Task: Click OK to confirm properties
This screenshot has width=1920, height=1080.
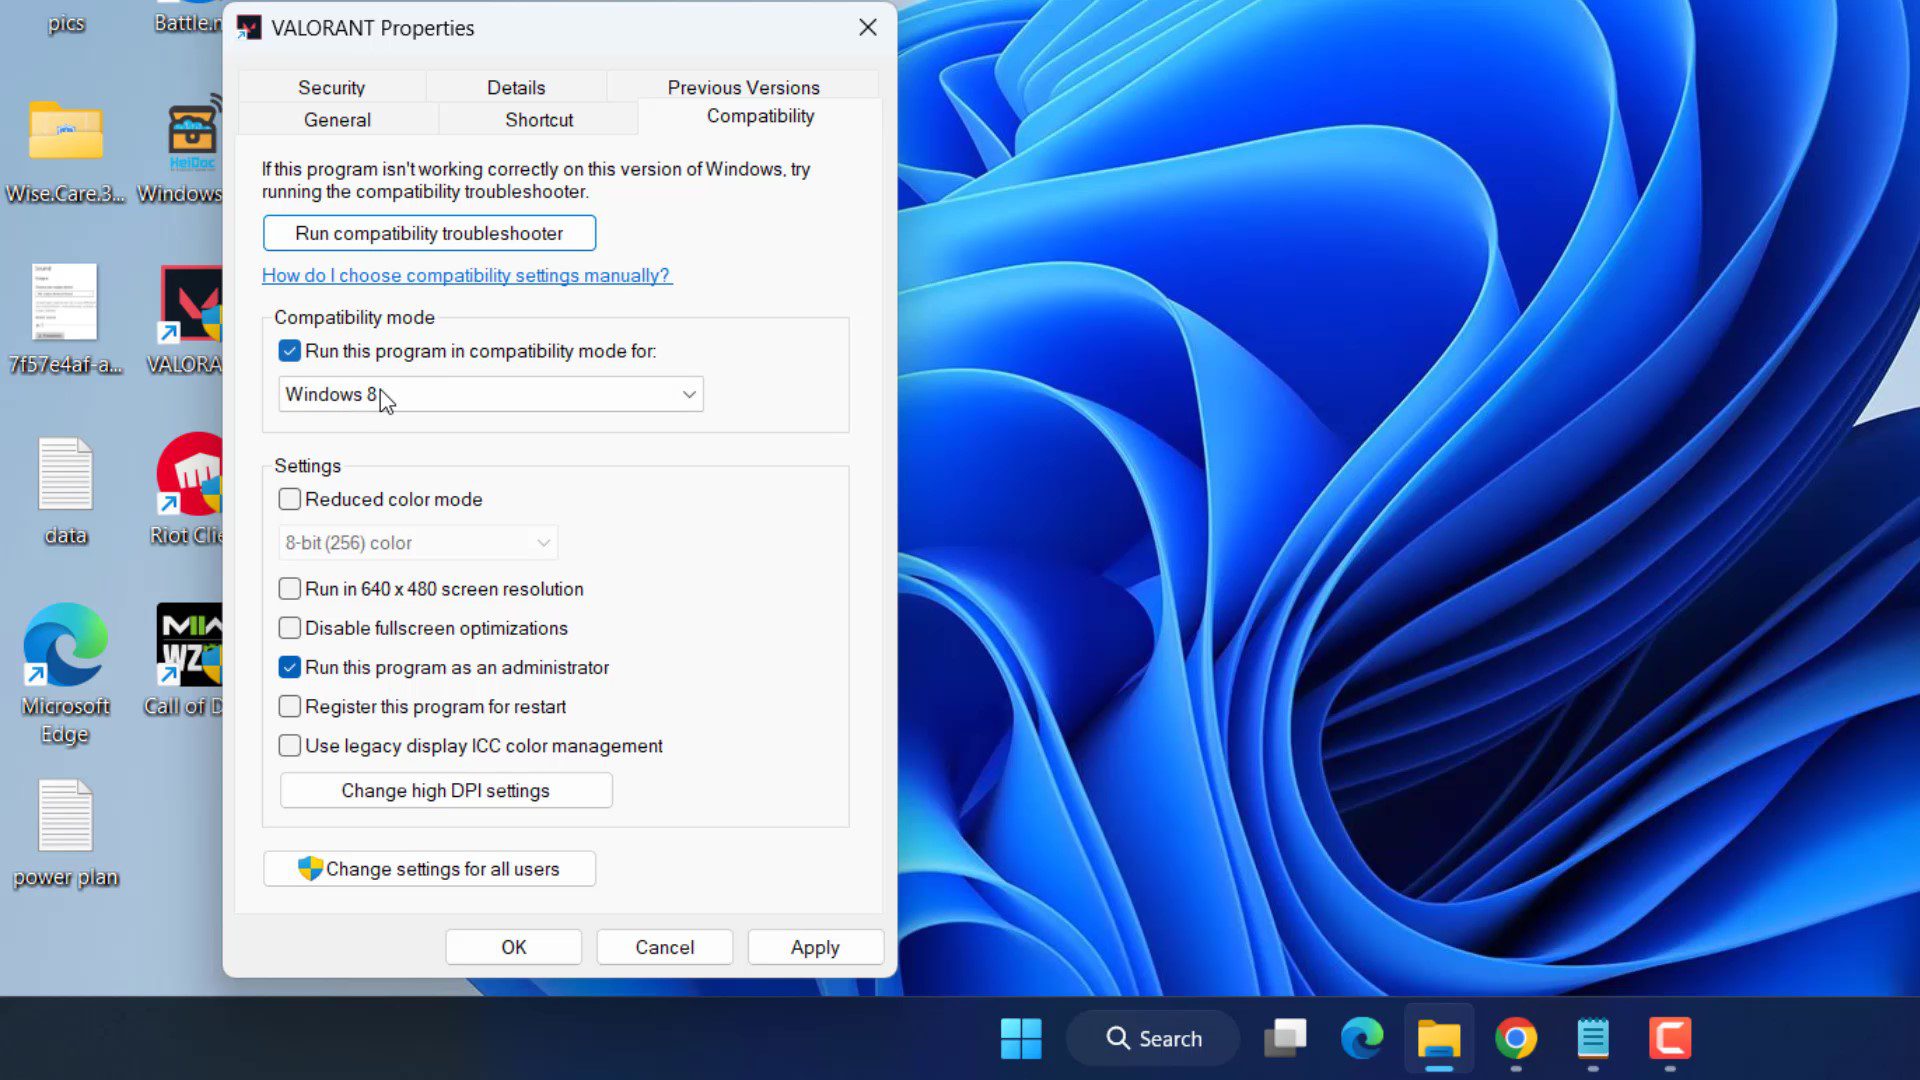Action: (513, 947)
